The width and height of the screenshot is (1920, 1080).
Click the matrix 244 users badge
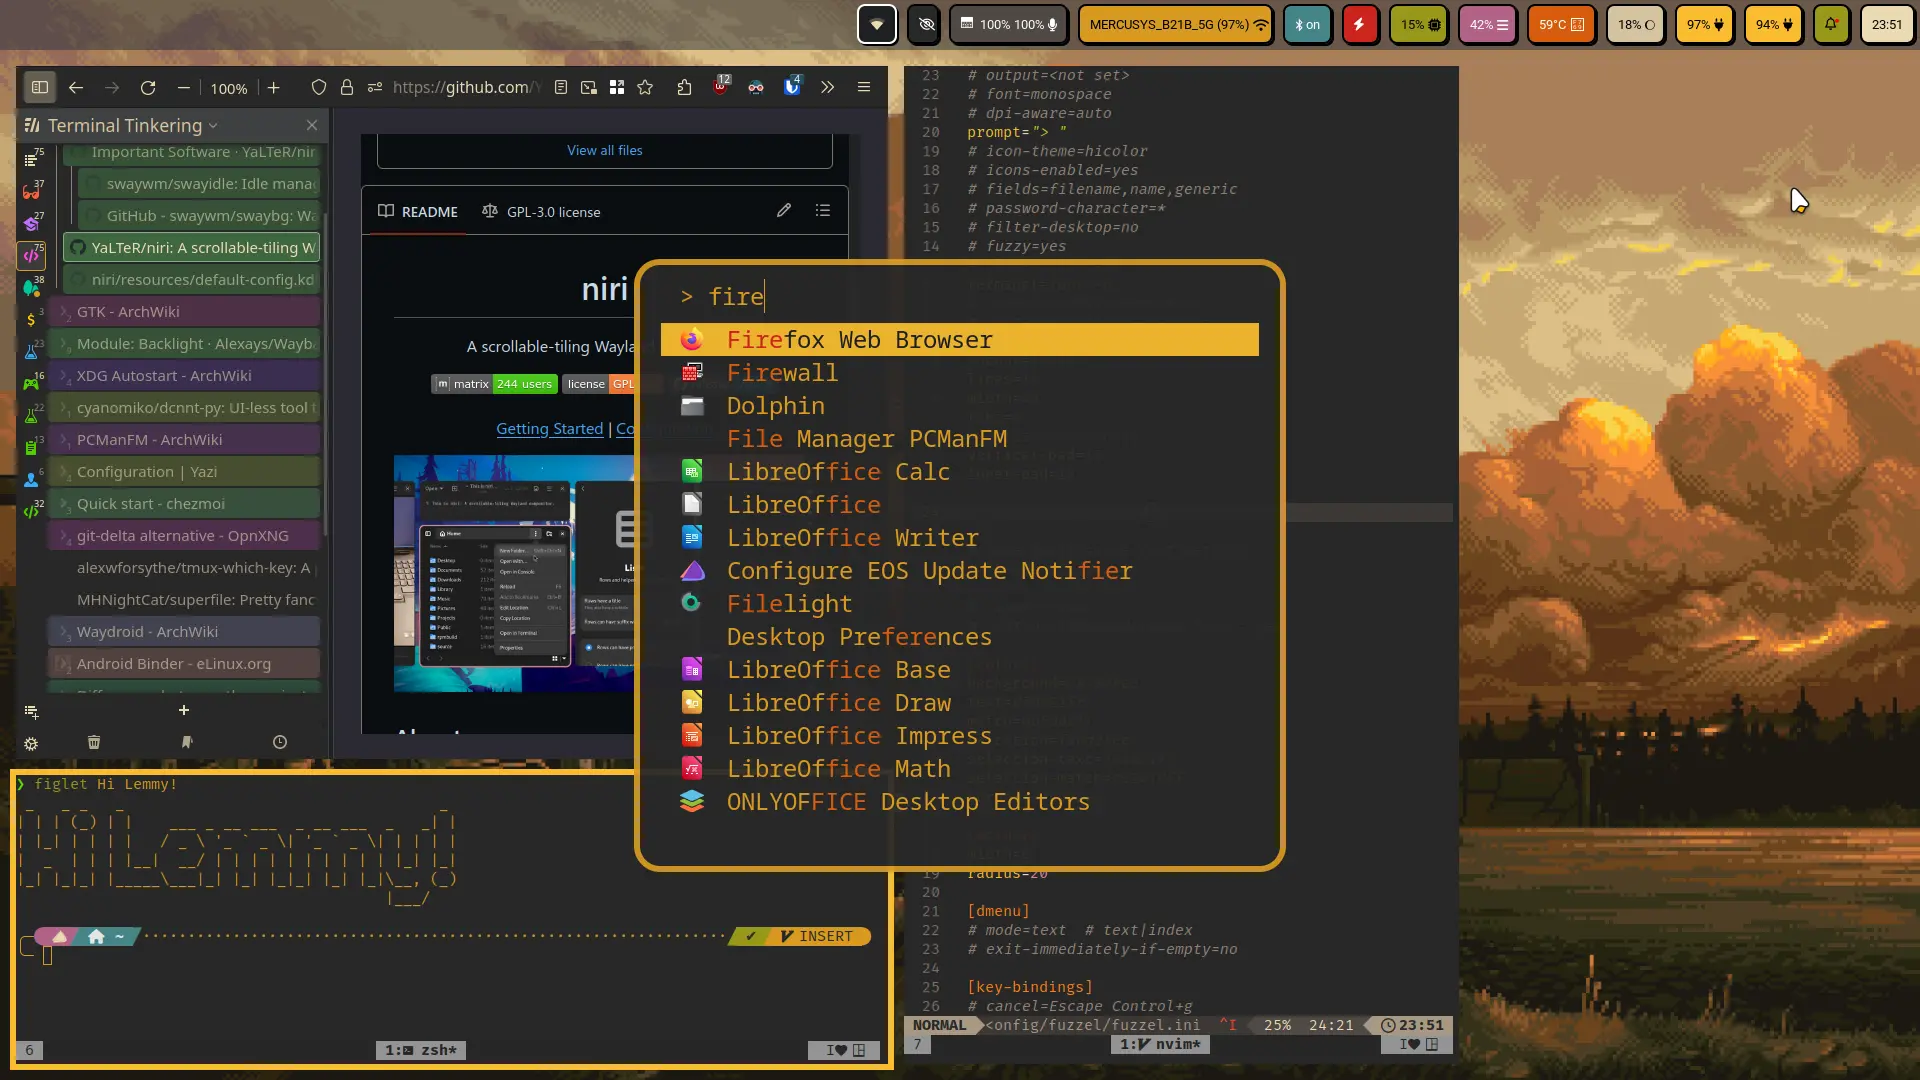point(495,384)
